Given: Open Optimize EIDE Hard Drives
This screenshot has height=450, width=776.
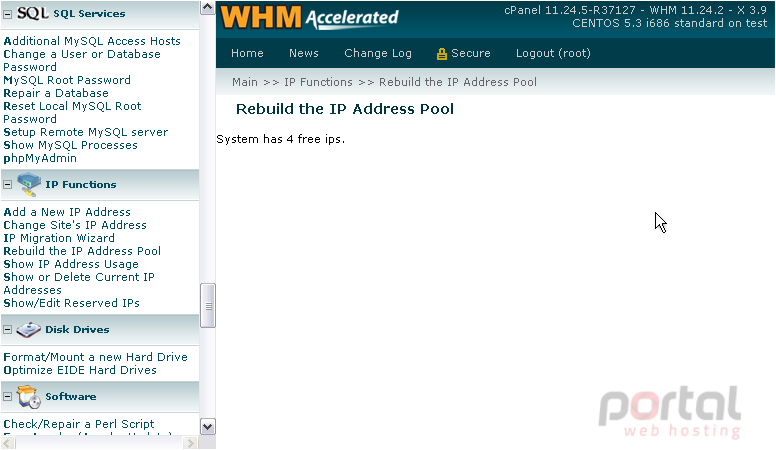Looking at the screenshot, I should 80,370.
